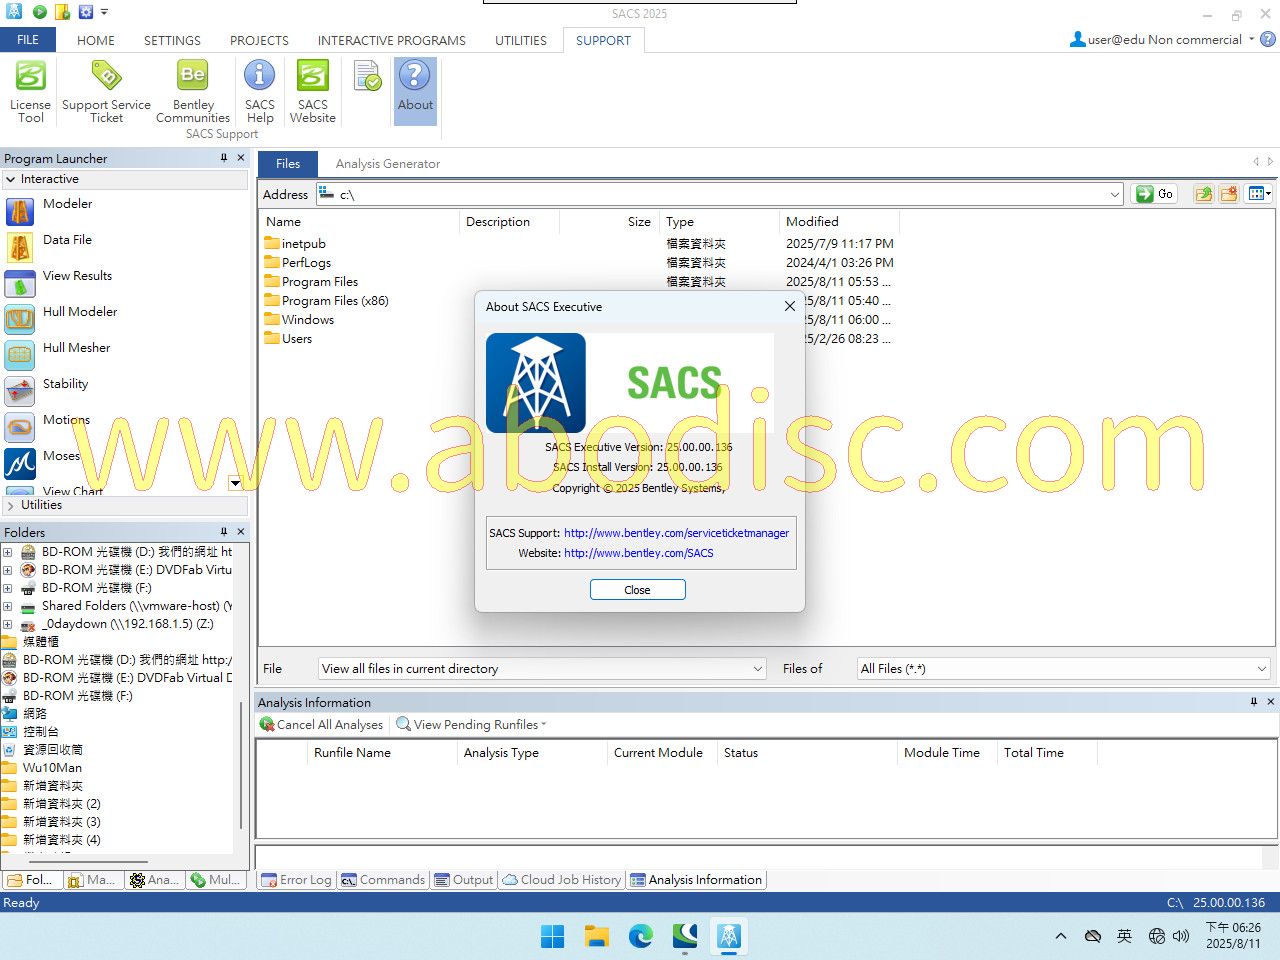Open the Files of type dropdown
The height and width of the screenshot is (960, 1280).
[1262, 669]
